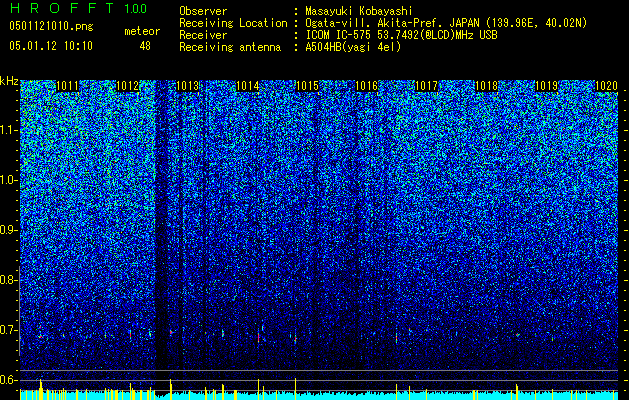Select the file name 0501121010.png
629x400 pixels.
click(x=51, y=27)
